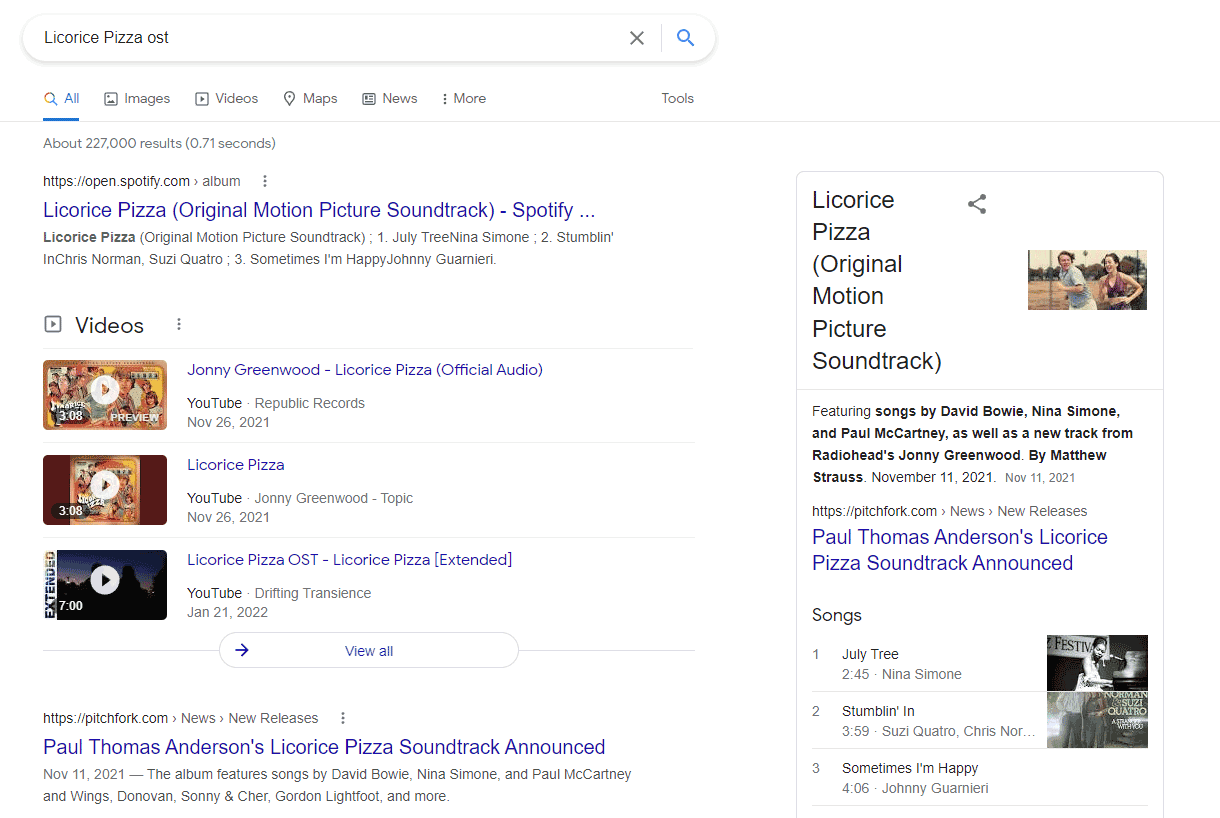Click the Songs heading in the knowledge panel
The width and height of the screenshot is (1220, 818).
[x=837, y=615]
